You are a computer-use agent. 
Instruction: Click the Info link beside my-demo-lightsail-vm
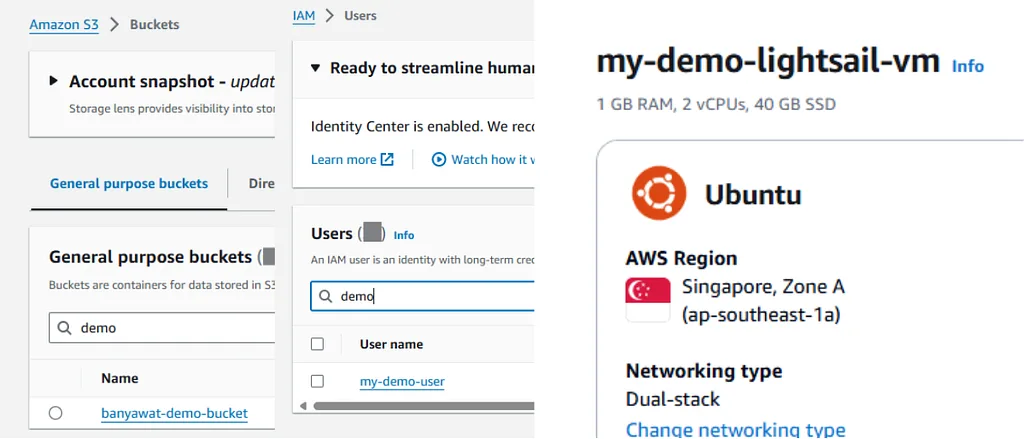coord(968,67)
